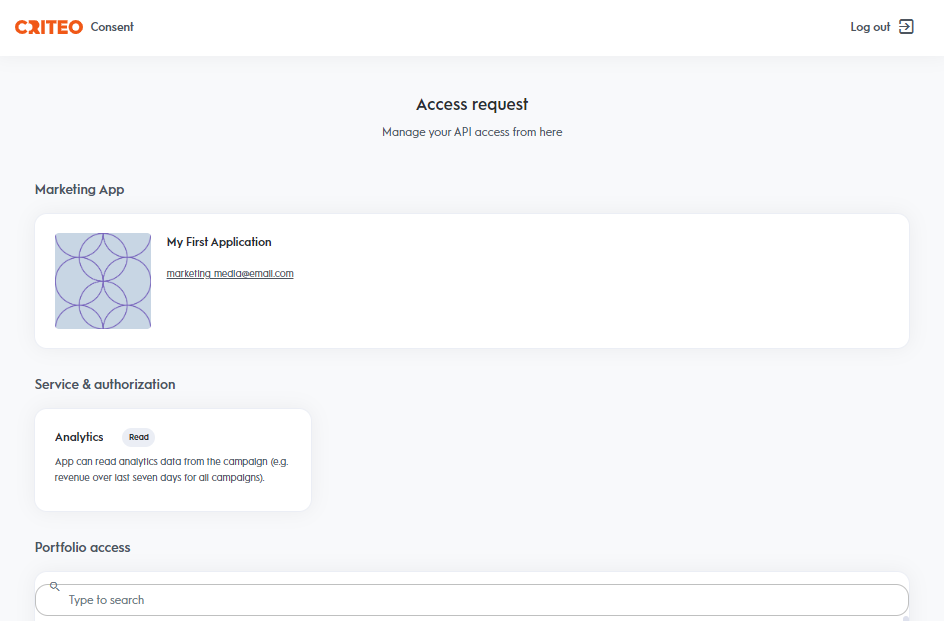This screenshot has width=944, height=621.
Task: Click the Analytics description paragraph
Action: tap(172, 470)
